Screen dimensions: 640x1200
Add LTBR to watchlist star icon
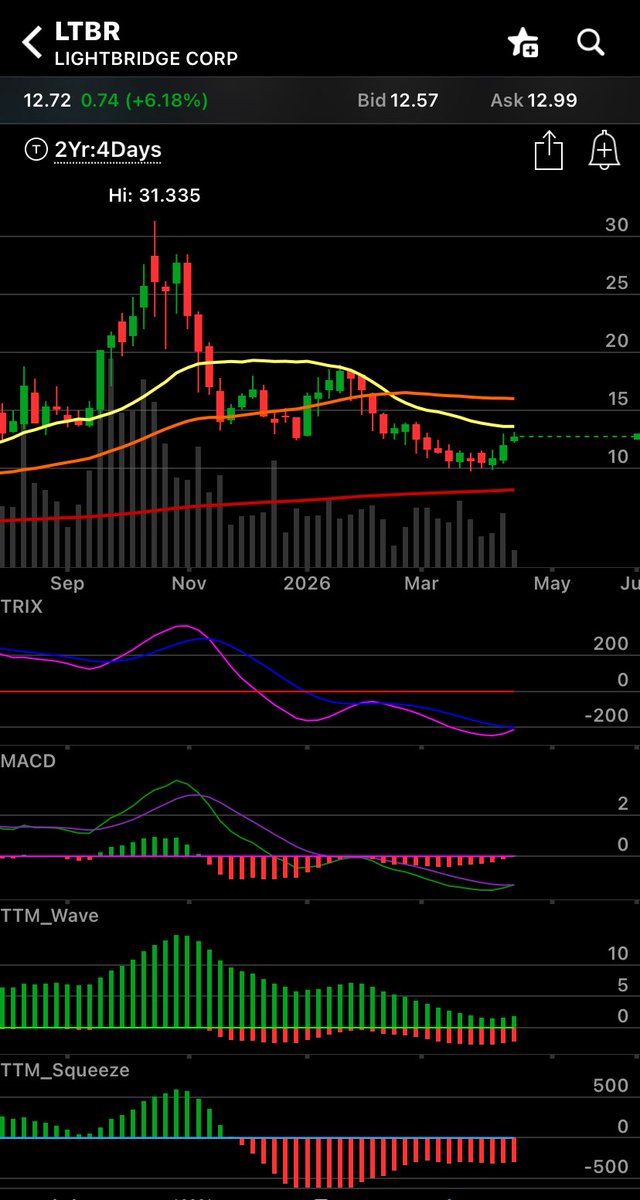point(523,42)
